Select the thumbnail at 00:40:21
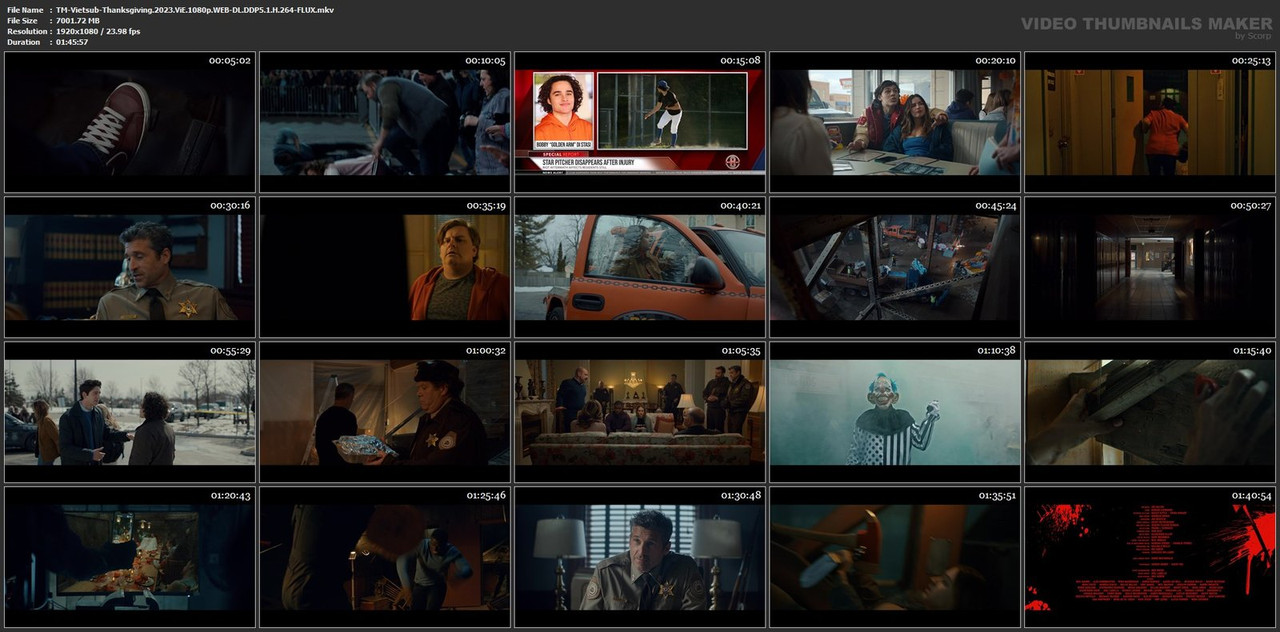The image size is (1280, 632). 640,267
